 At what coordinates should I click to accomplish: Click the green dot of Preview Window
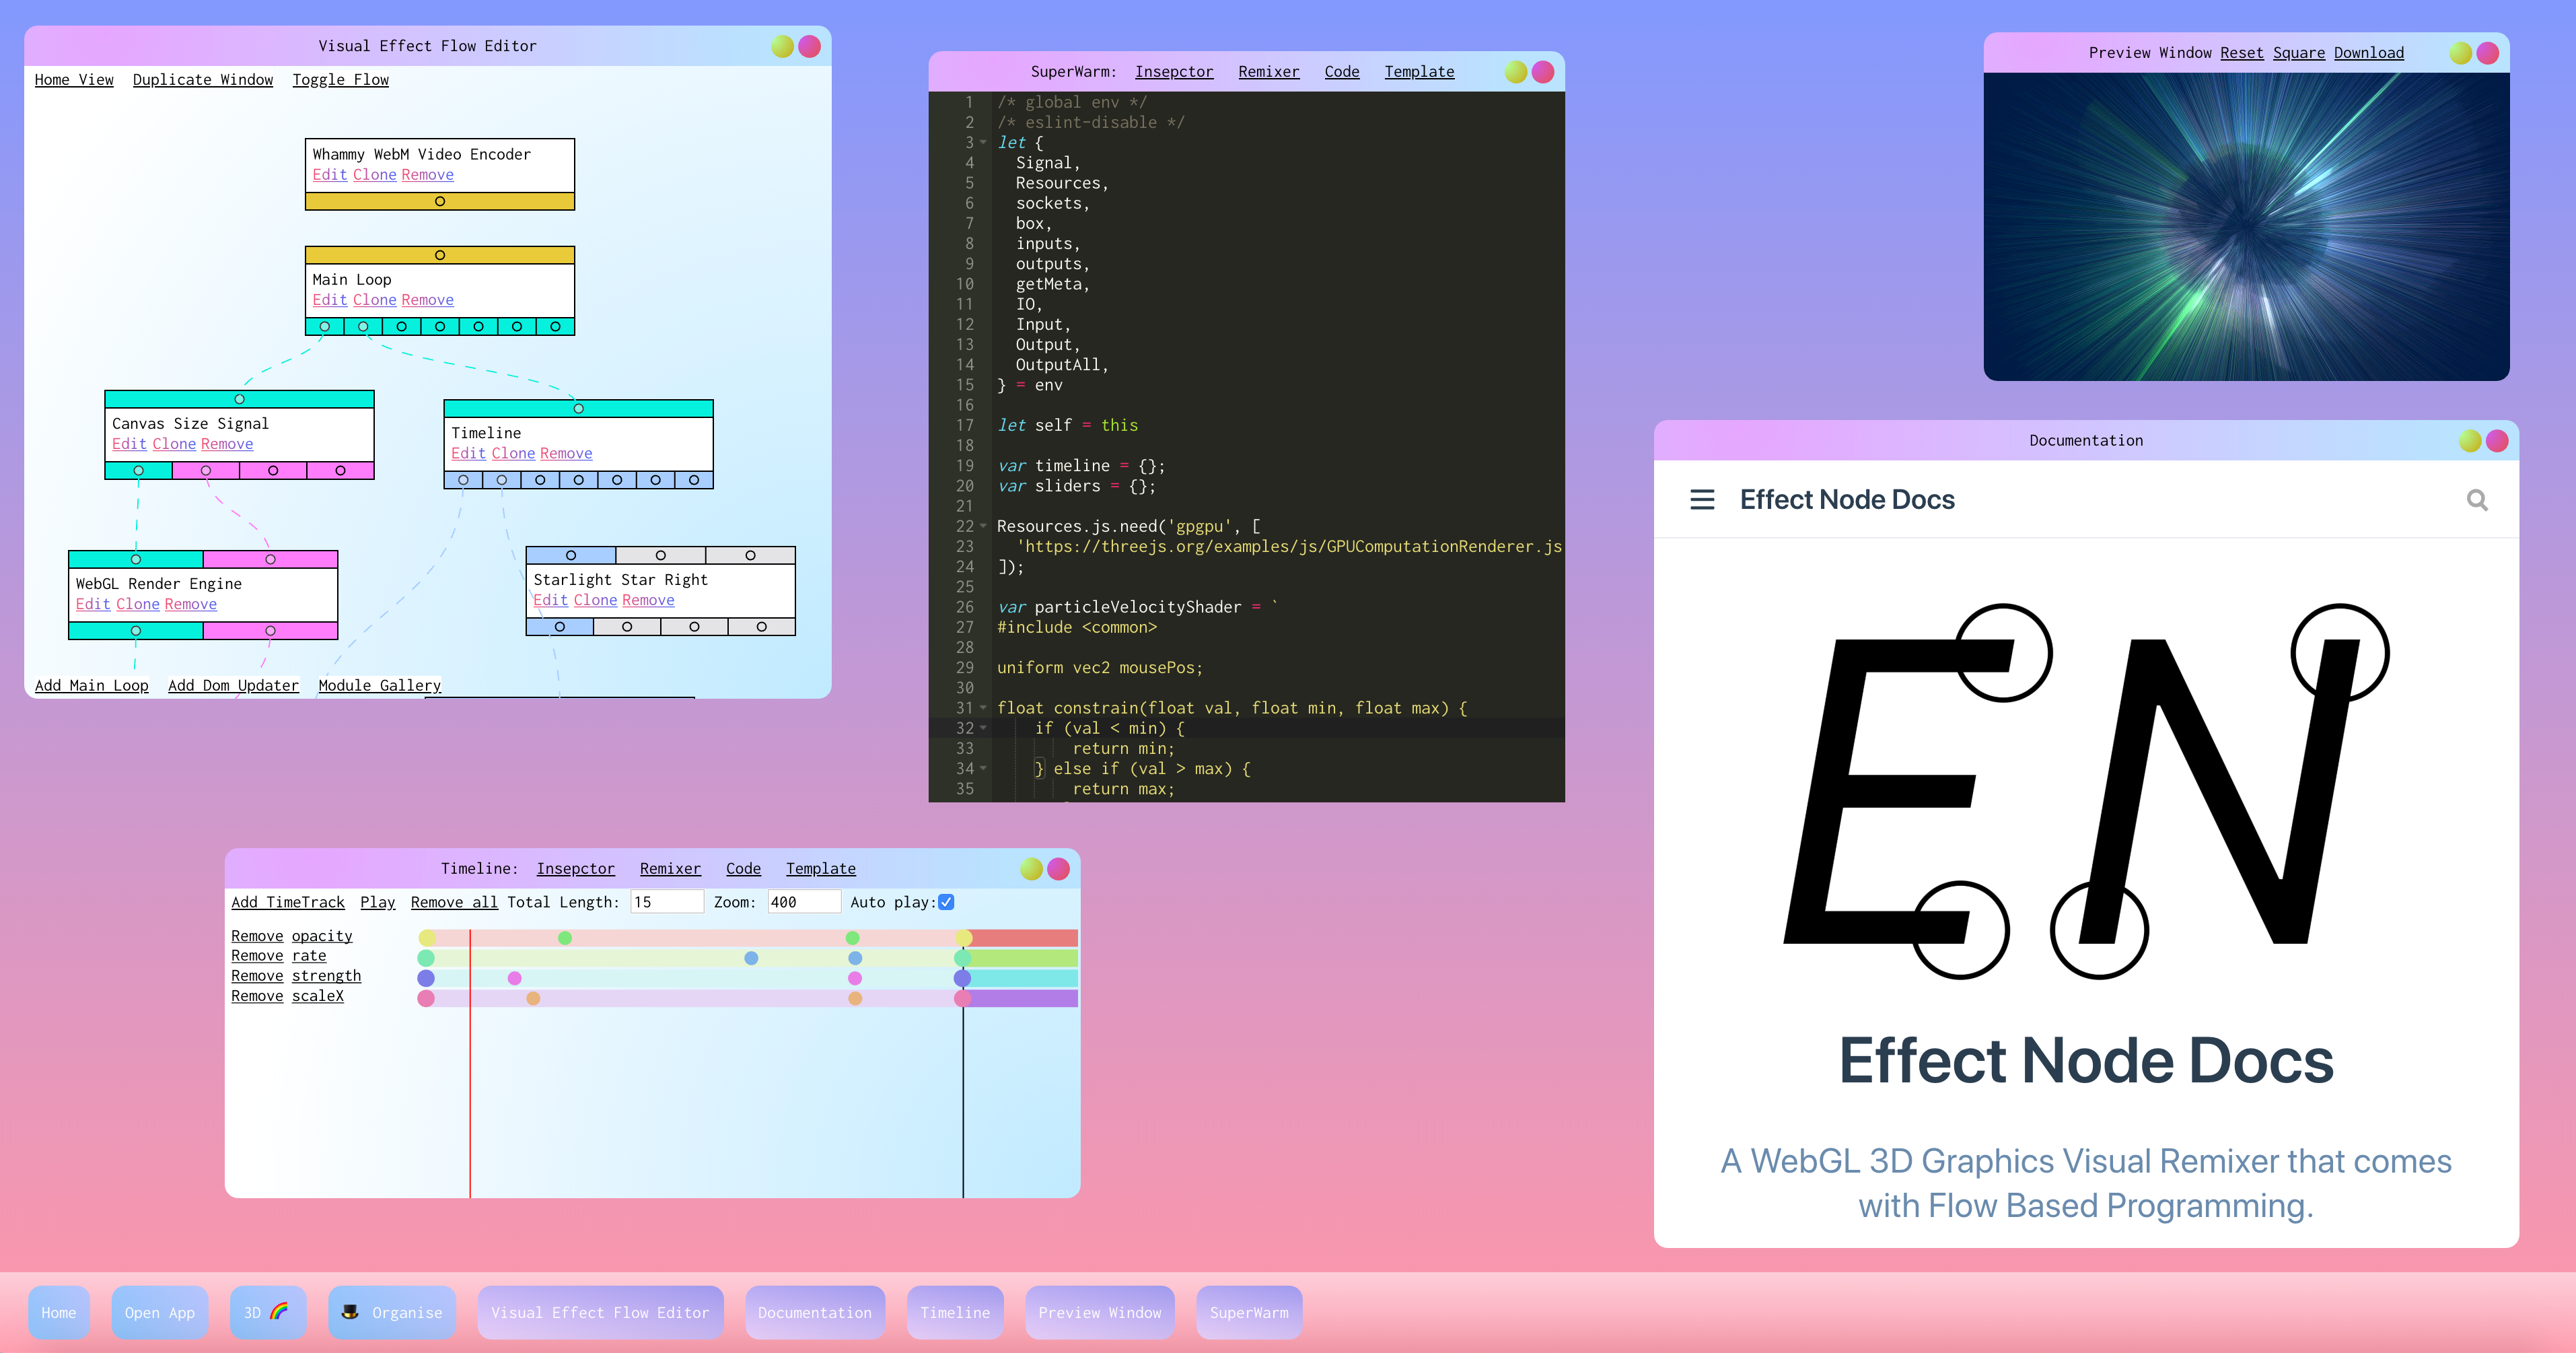[2460, 53]
